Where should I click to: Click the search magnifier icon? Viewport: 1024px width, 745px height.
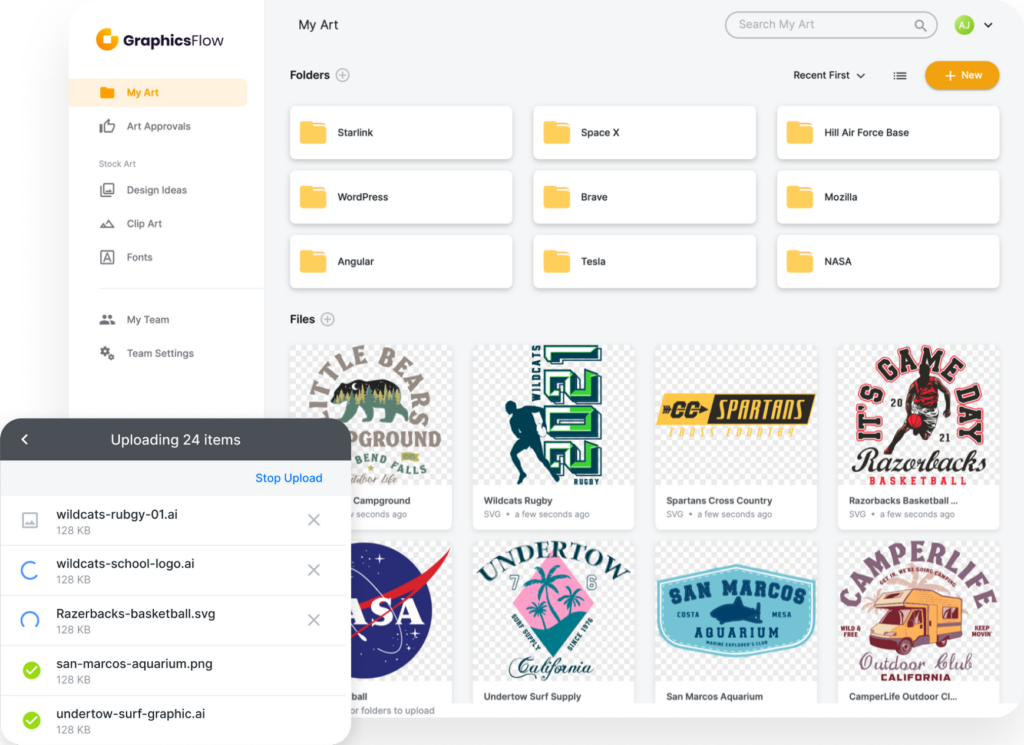tap(920, 25)
